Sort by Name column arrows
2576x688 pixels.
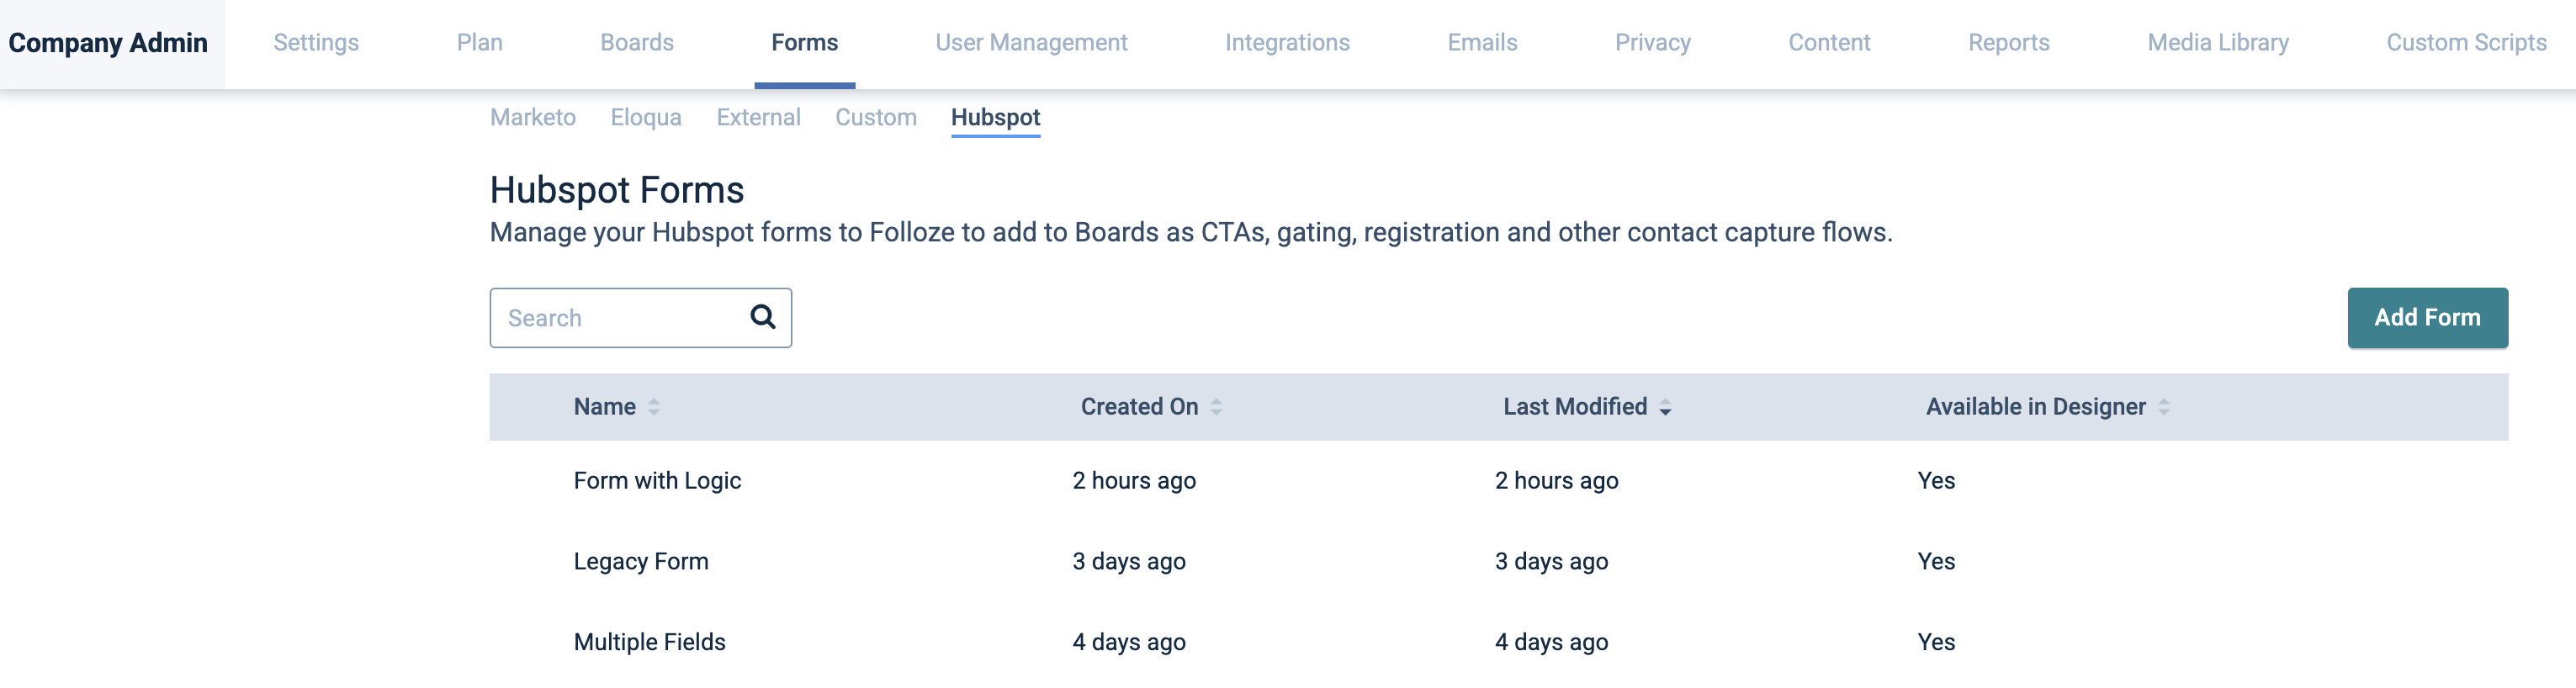coord(653,407)
